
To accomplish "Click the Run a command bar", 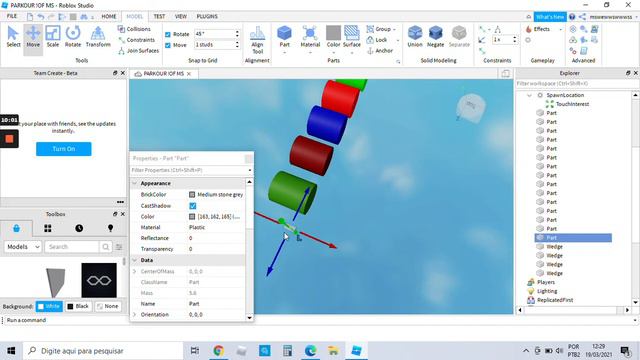I will tap(320, 320).
